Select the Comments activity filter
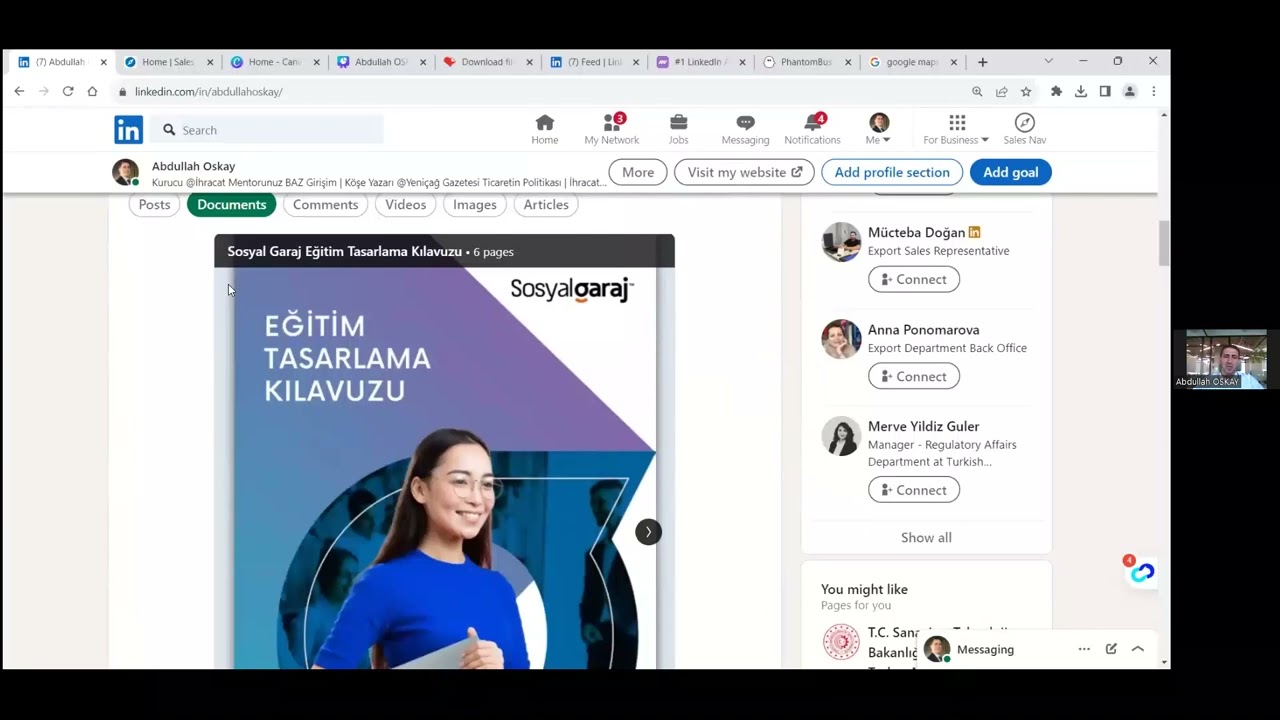 (x=325, y=204)
